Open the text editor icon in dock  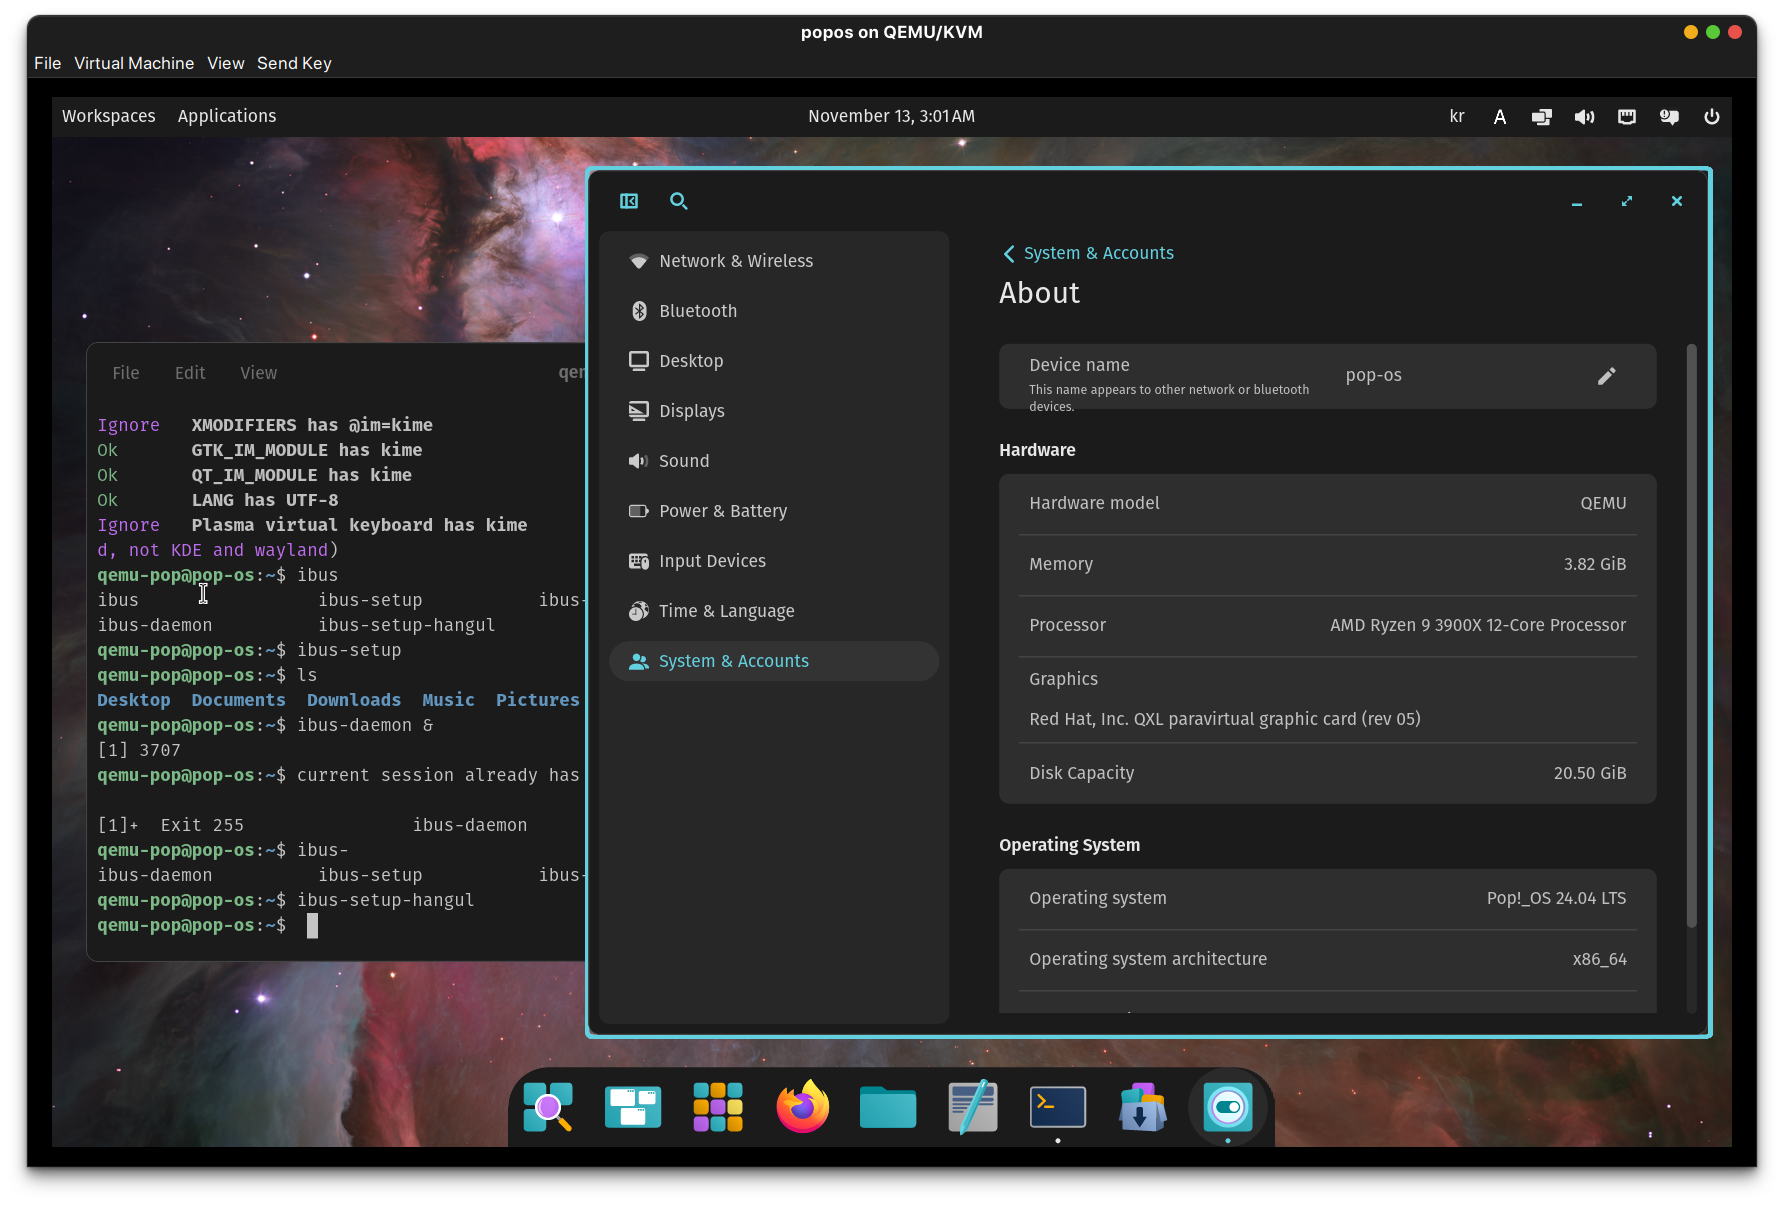(x=973, y=1107)
